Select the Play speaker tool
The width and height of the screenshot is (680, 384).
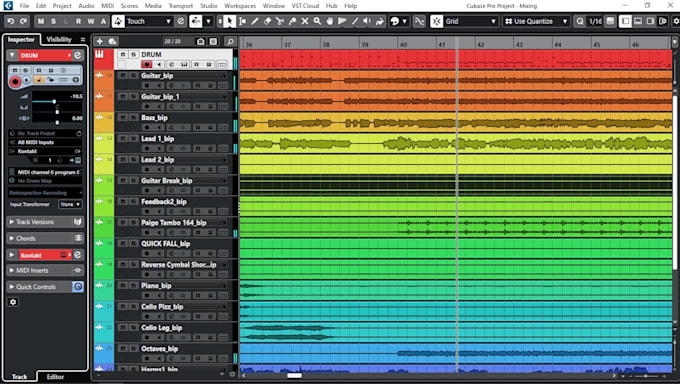pyautogui.click(x=367, y=21)
